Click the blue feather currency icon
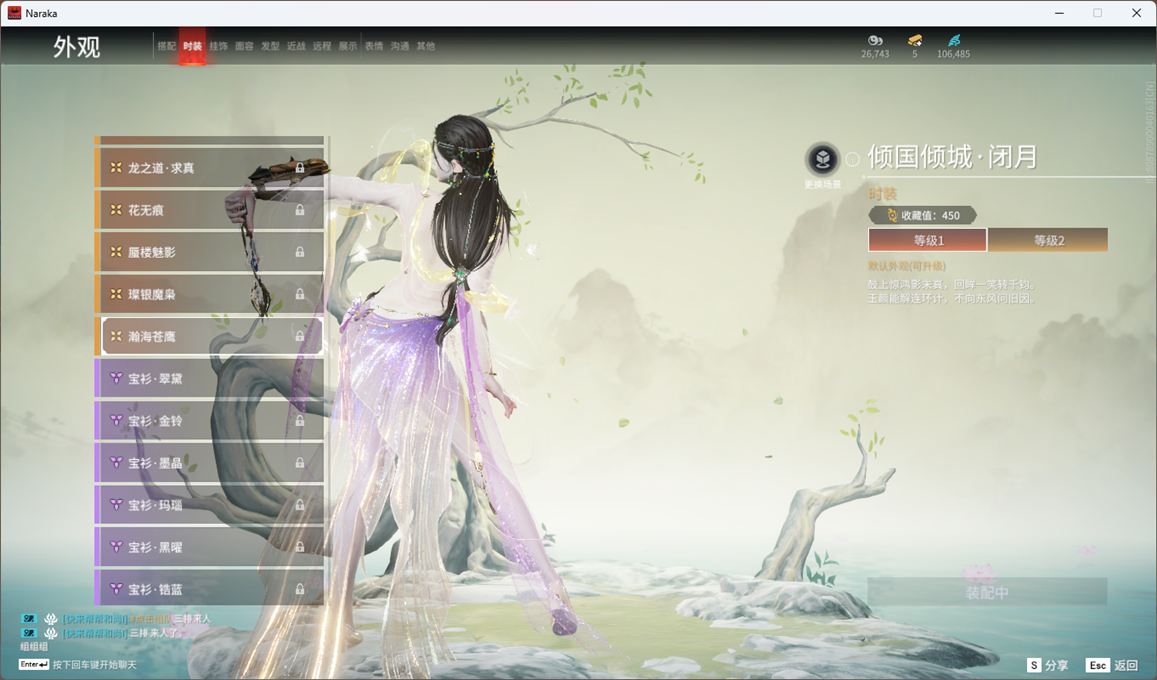 [x=954, y=41]
